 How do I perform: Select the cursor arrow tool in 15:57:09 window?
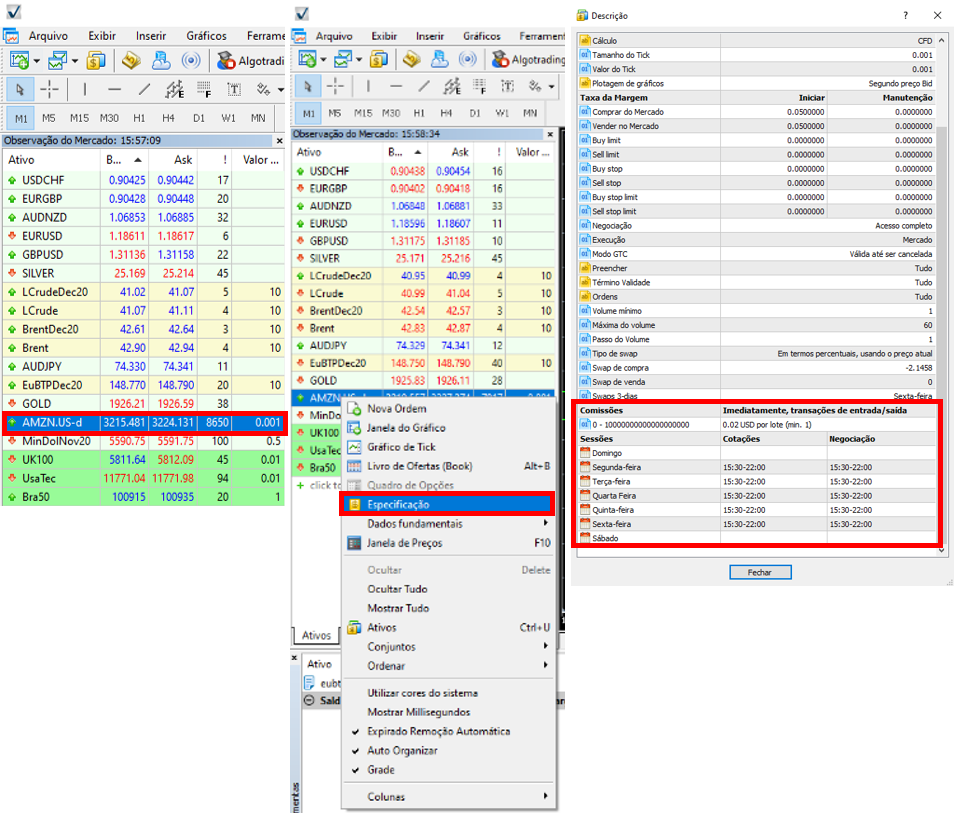pyautogui.click(x=20, y=90)
